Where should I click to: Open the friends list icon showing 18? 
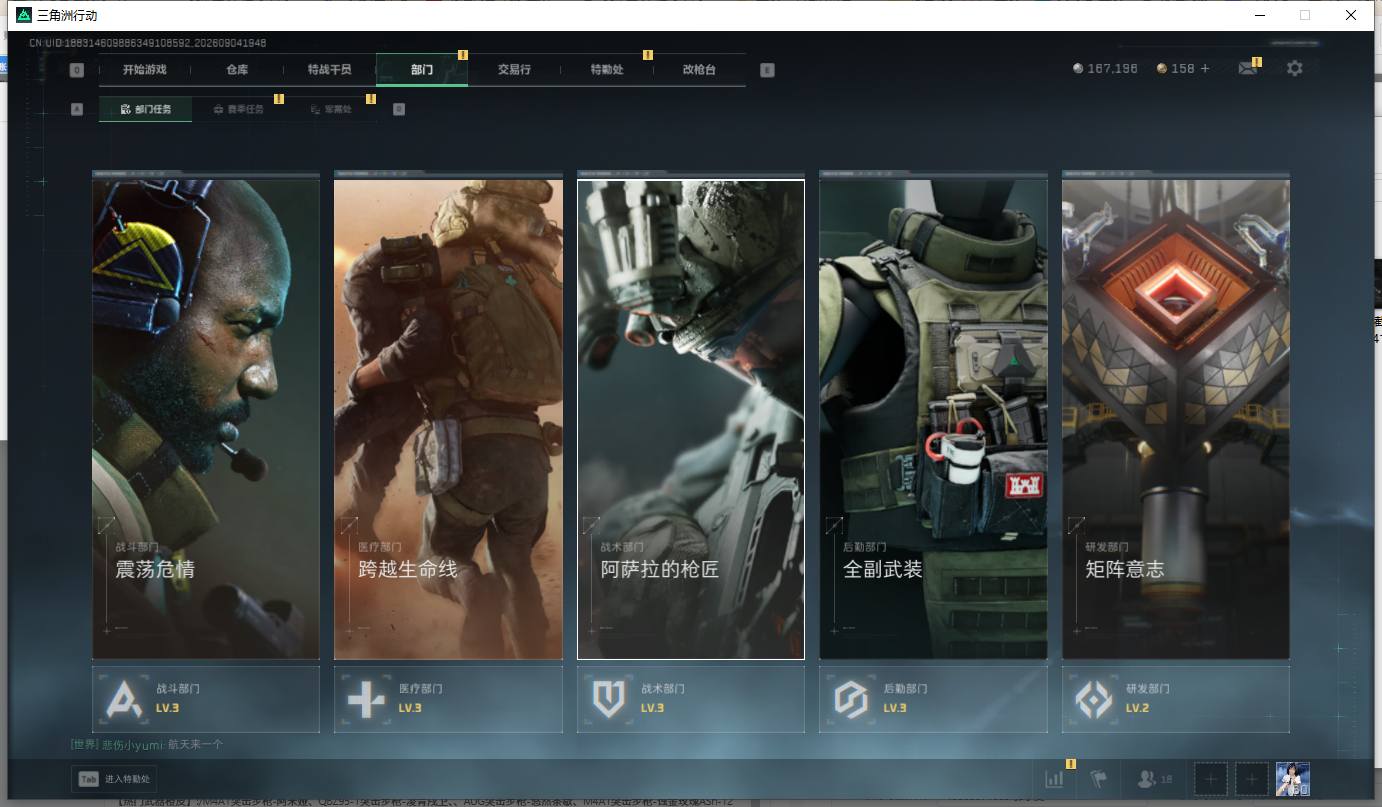click(1154, 779)
